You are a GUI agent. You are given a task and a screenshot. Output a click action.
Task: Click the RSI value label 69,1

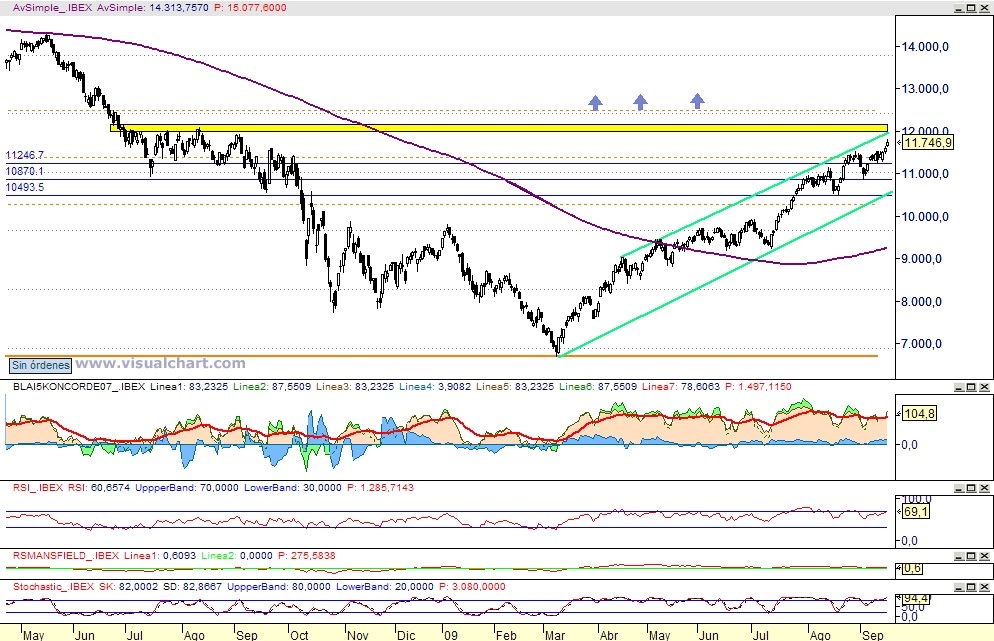[915, 512]
